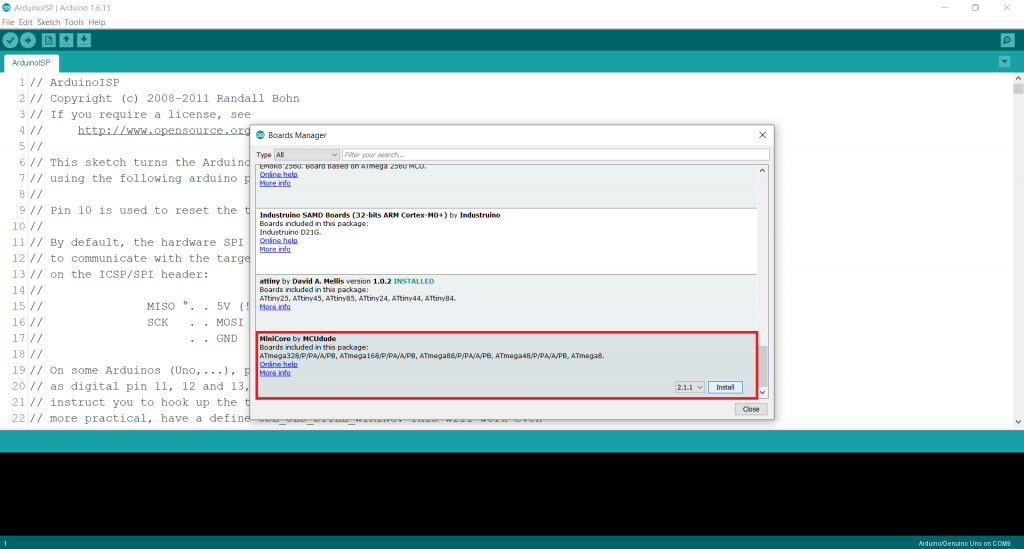
Task: Open MiniCore More info link
Action: [275, 373]
